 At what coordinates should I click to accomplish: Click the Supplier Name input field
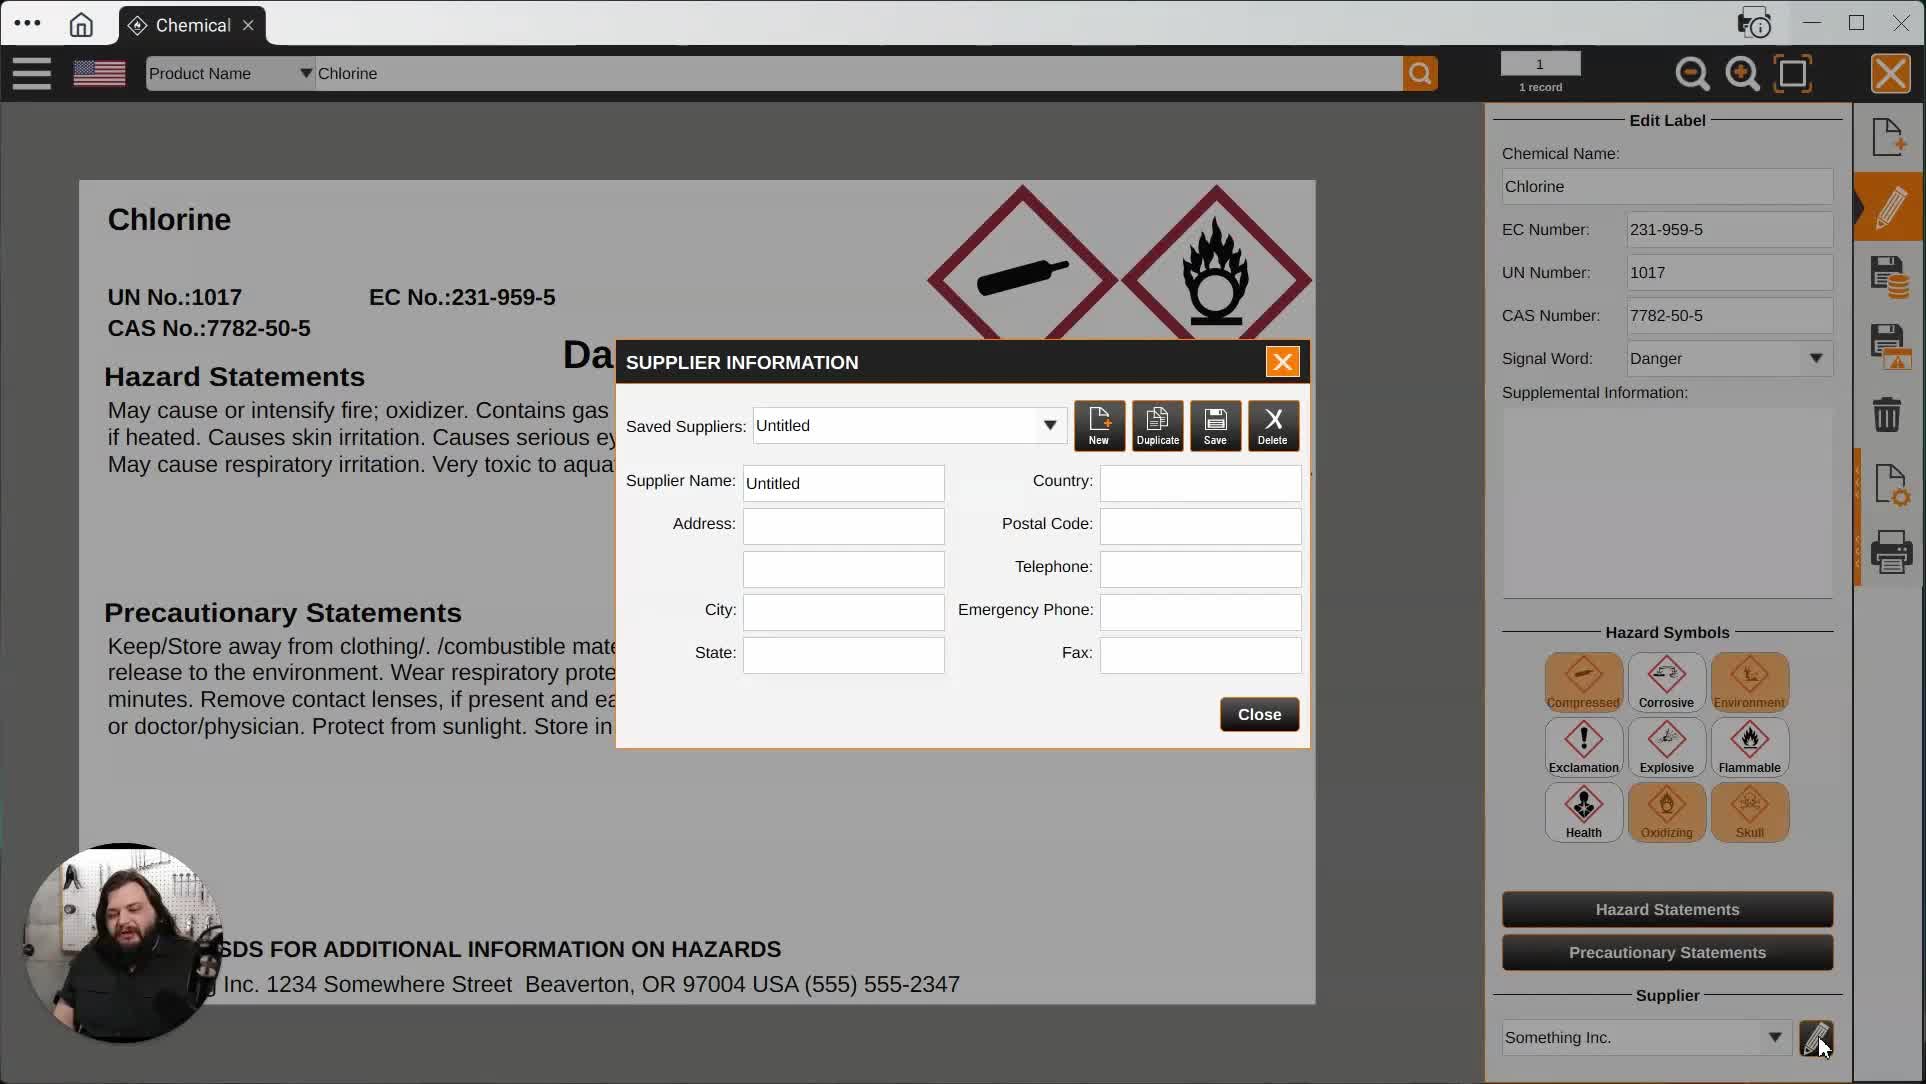click(x=843, y=483)
